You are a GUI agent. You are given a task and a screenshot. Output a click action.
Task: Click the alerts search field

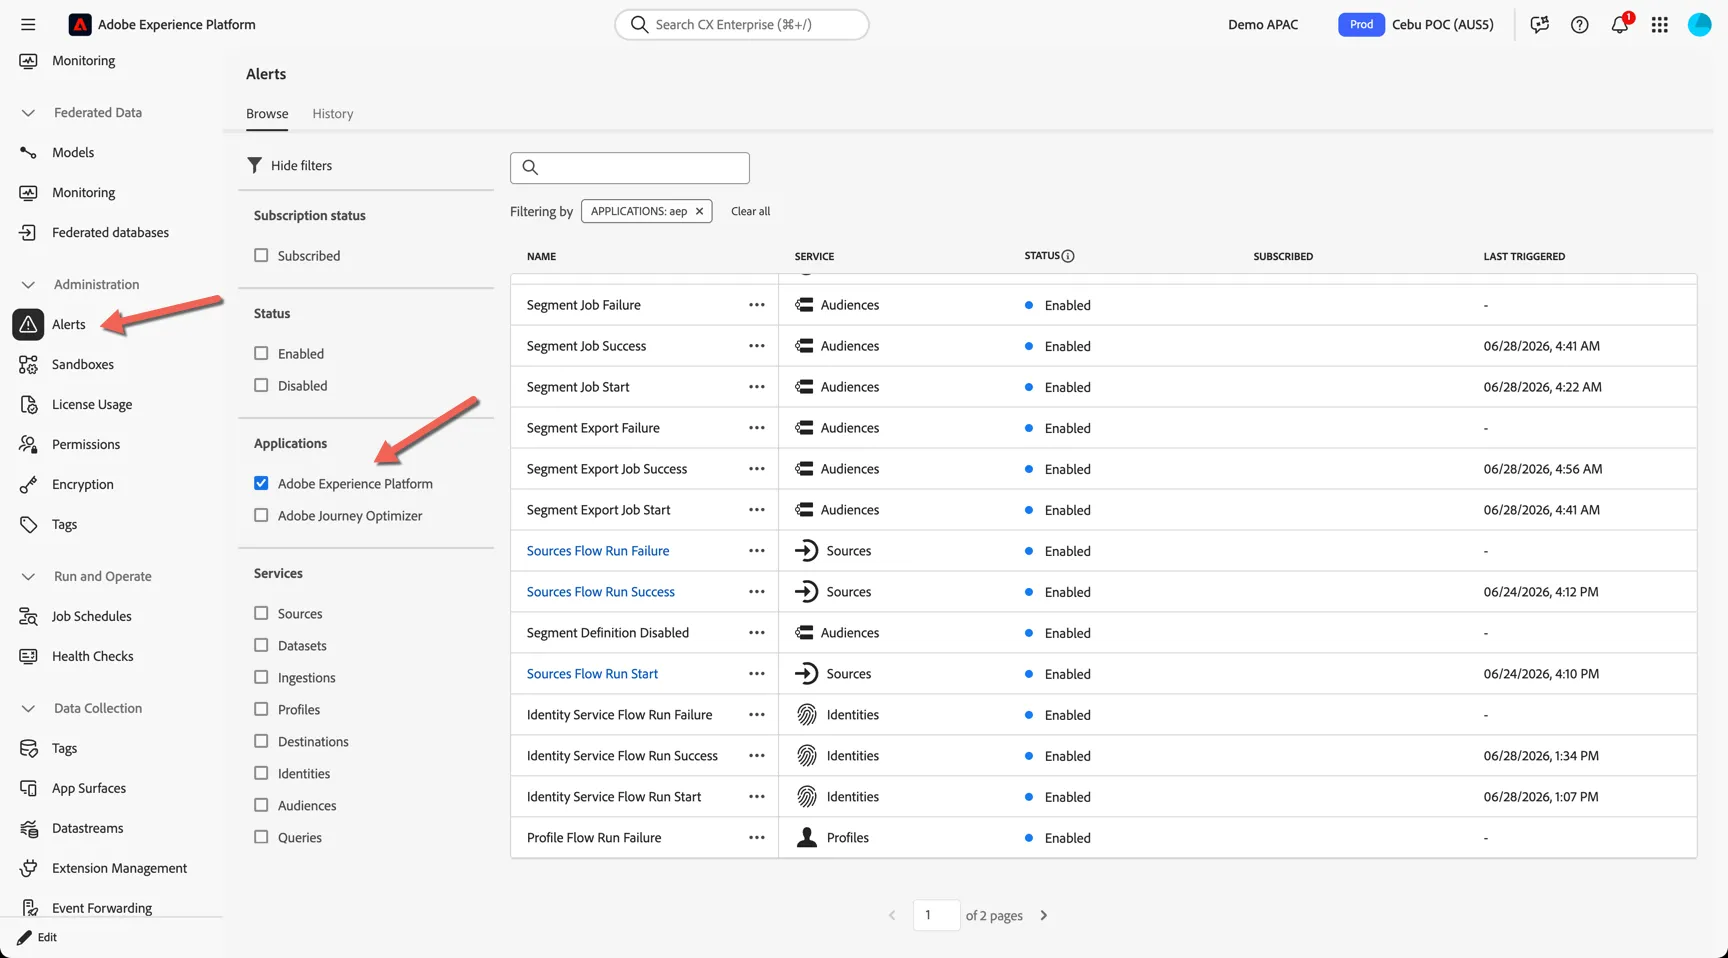[x=630, y=168]
